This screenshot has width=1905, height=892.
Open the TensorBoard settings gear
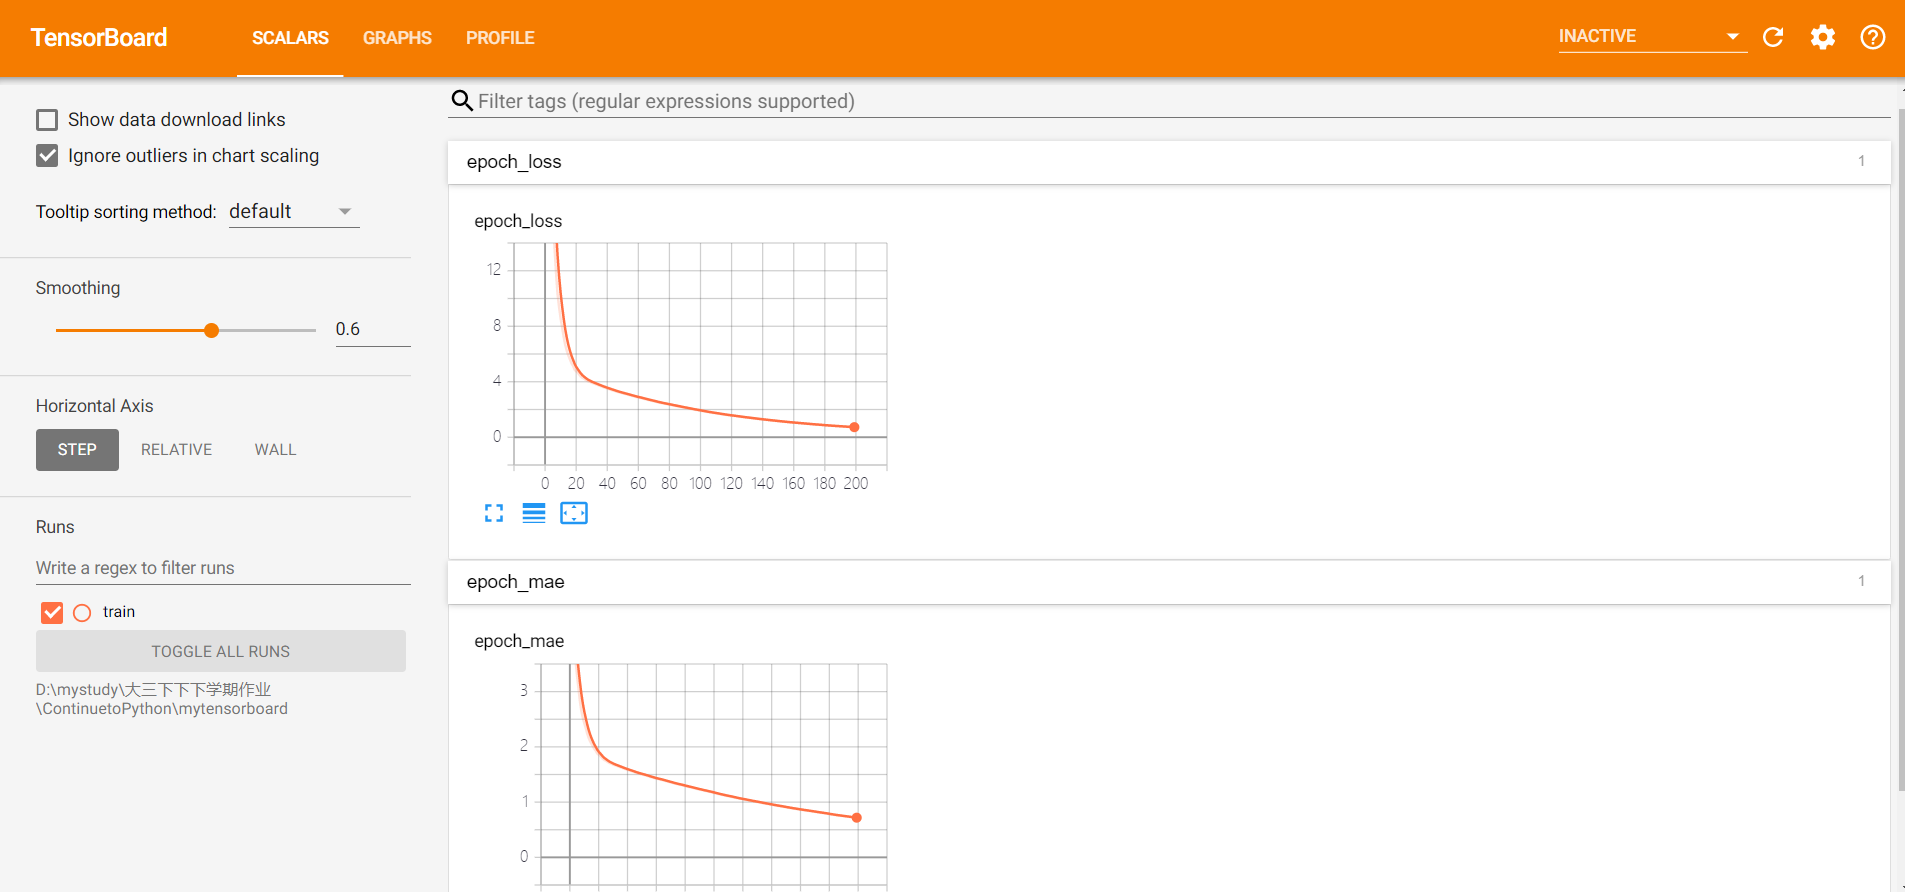(x=1823, y=37)
